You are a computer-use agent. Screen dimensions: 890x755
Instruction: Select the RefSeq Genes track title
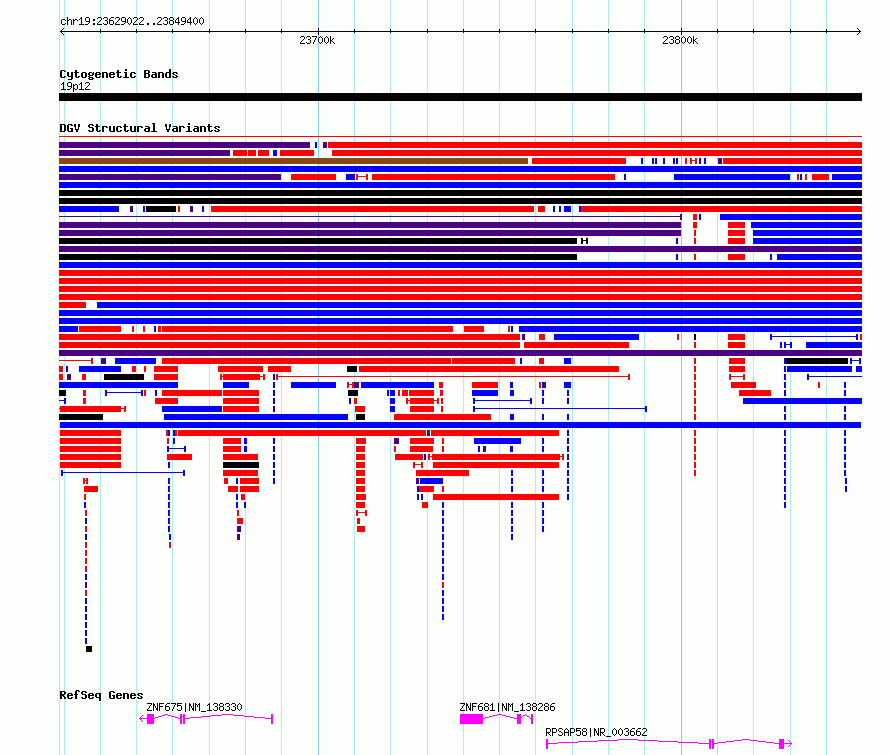pyautogui.click(x=101, y=695)
